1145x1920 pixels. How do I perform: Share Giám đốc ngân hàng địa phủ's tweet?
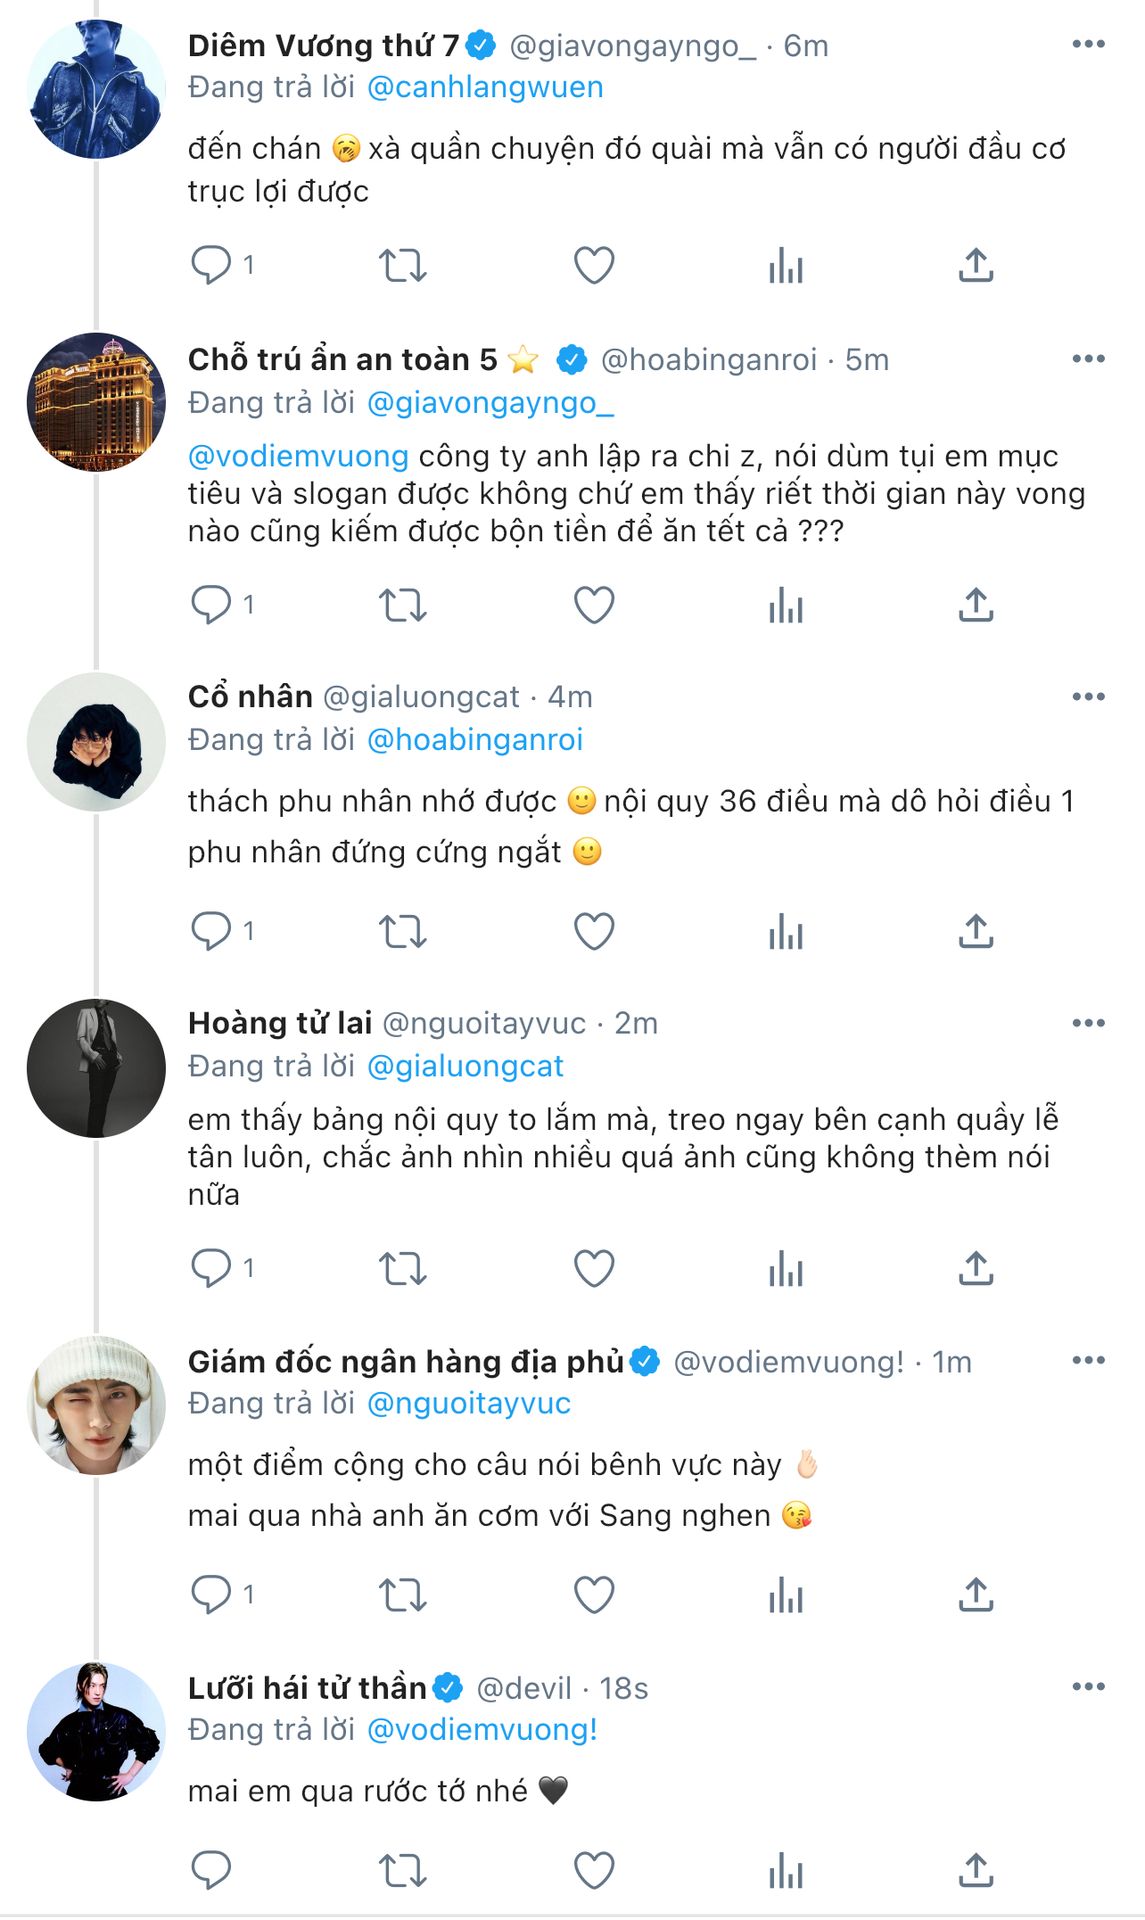coord(975,1595)
